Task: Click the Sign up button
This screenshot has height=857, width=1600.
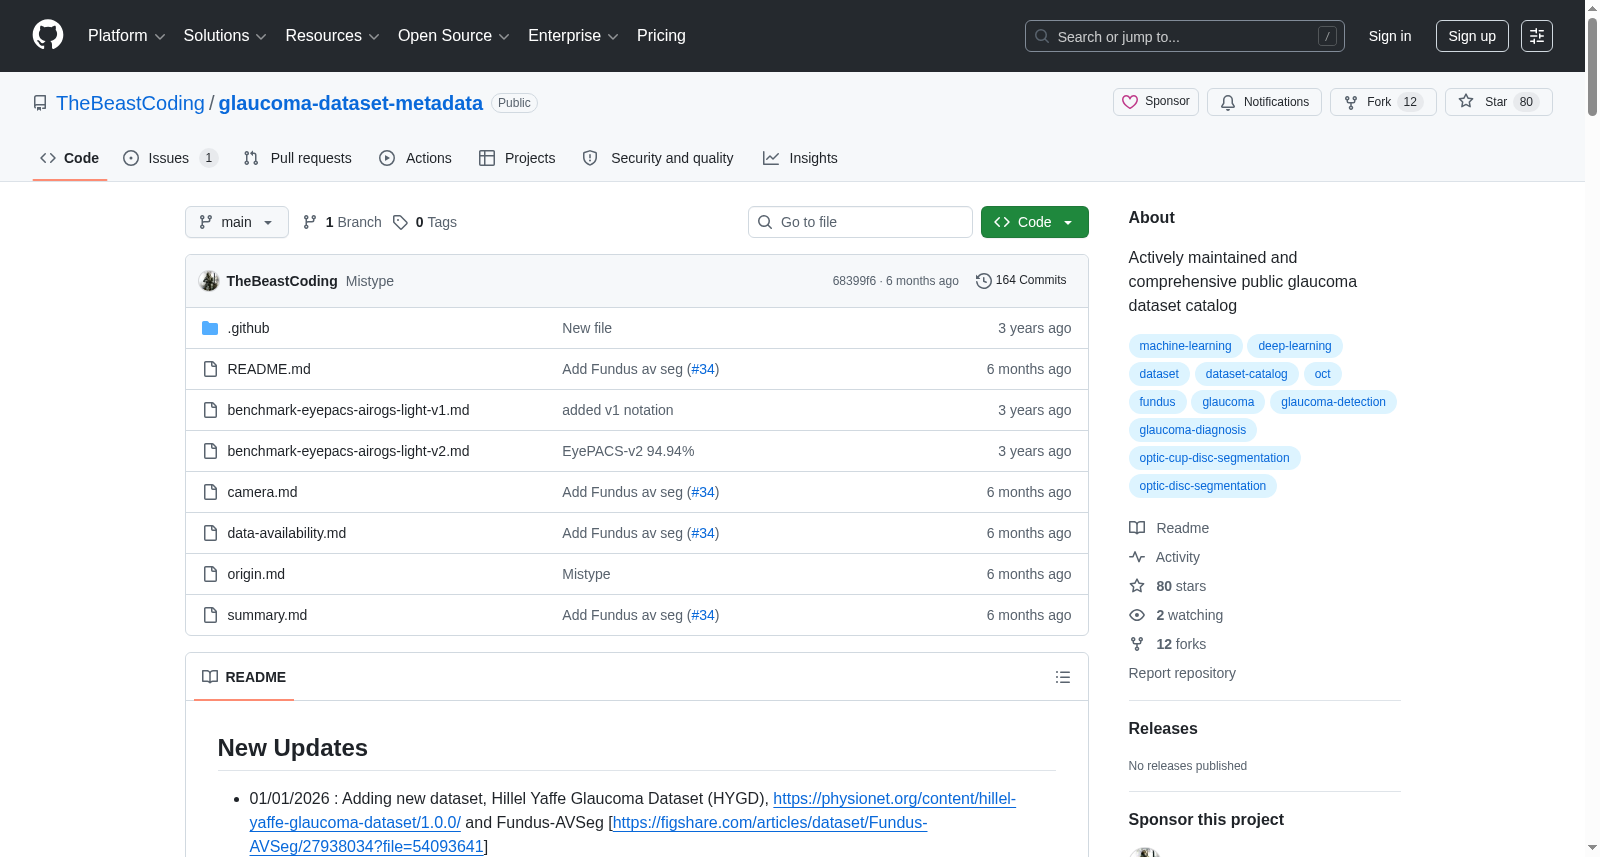Action: point(1472,36)
